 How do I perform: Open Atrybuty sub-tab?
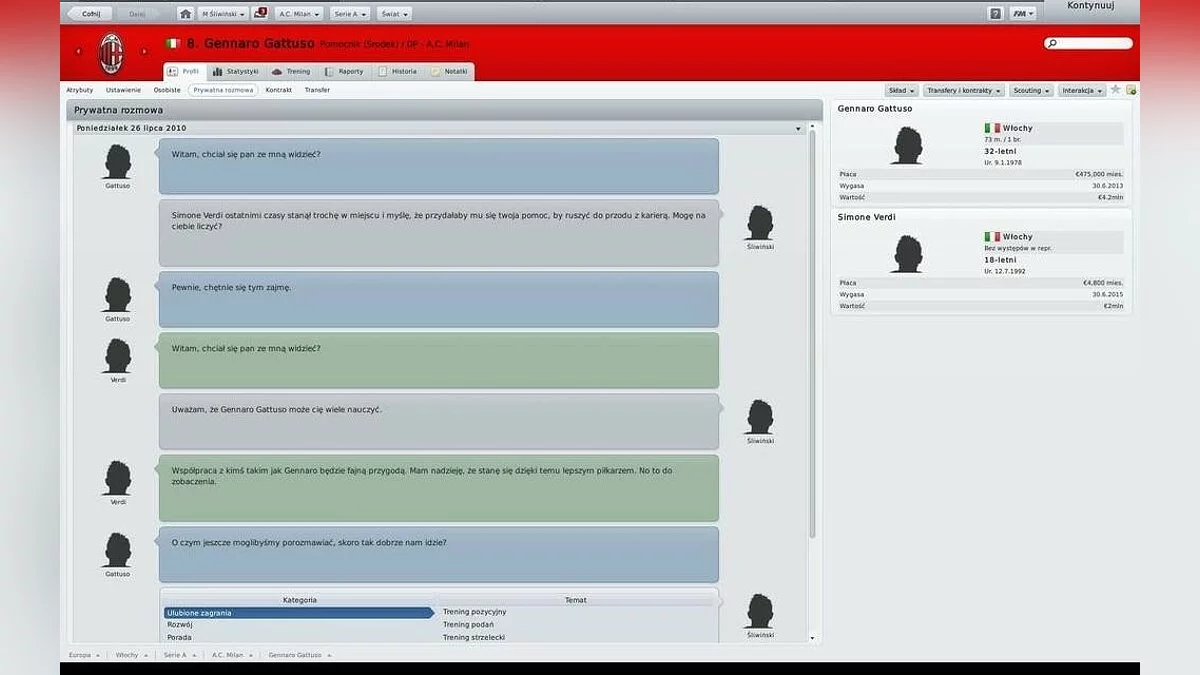(x=80, y=90)
